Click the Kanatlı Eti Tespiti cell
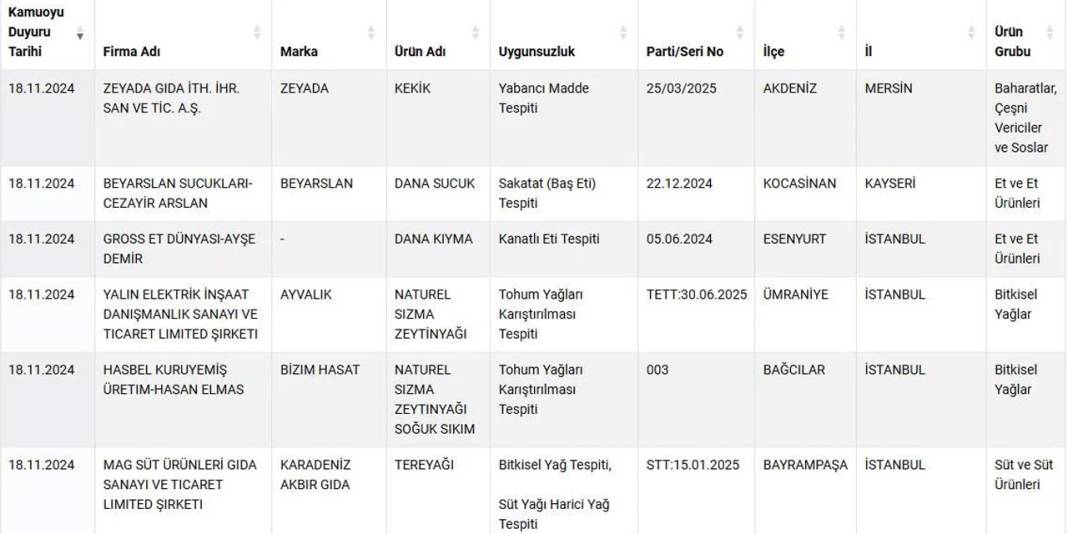 564,249
